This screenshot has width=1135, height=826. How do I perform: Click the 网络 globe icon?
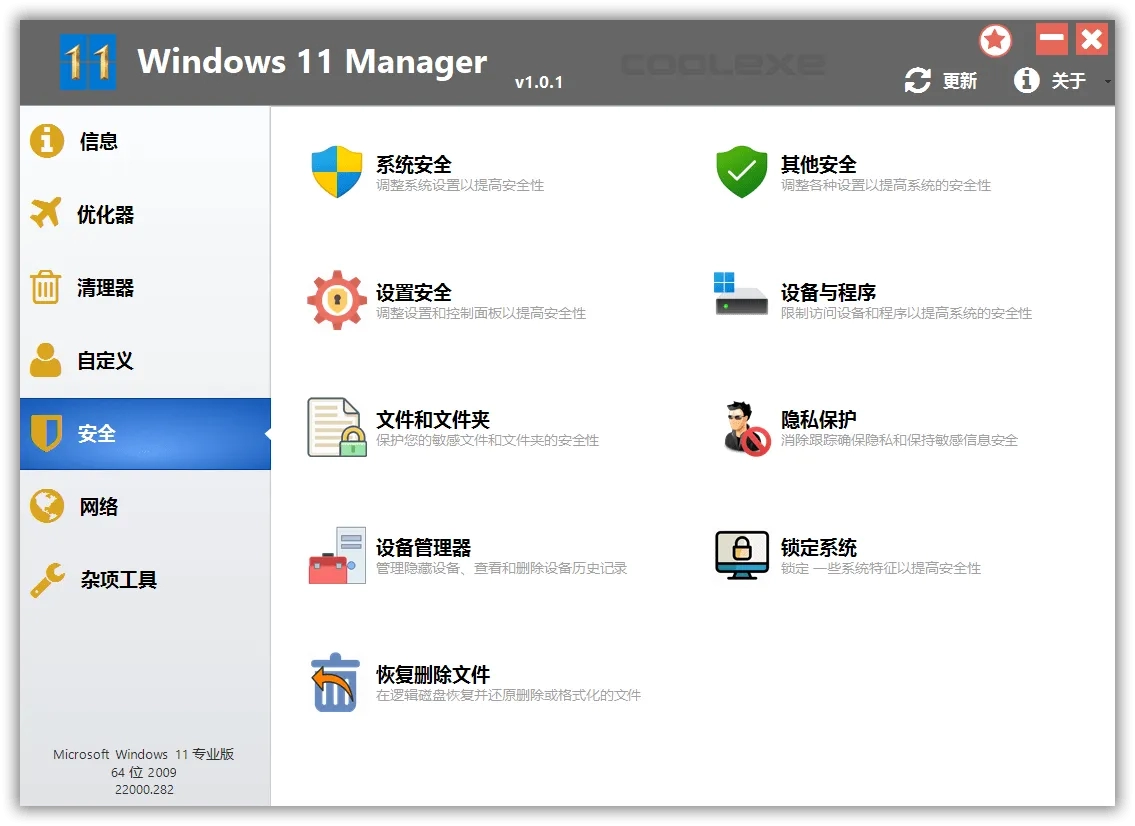pos(47,506)
